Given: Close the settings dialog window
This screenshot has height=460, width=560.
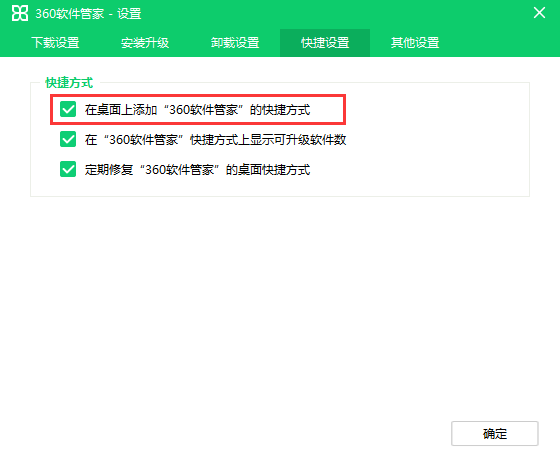Looking at the screenshot, I should tap(539, 13).
